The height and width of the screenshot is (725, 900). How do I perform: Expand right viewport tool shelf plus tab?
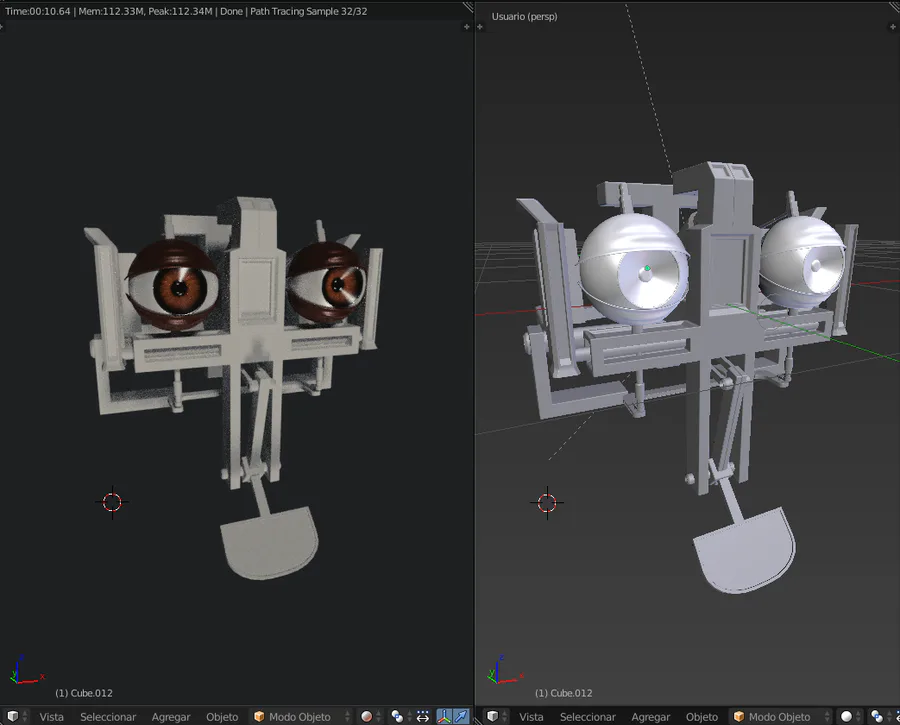pos(480,26)
